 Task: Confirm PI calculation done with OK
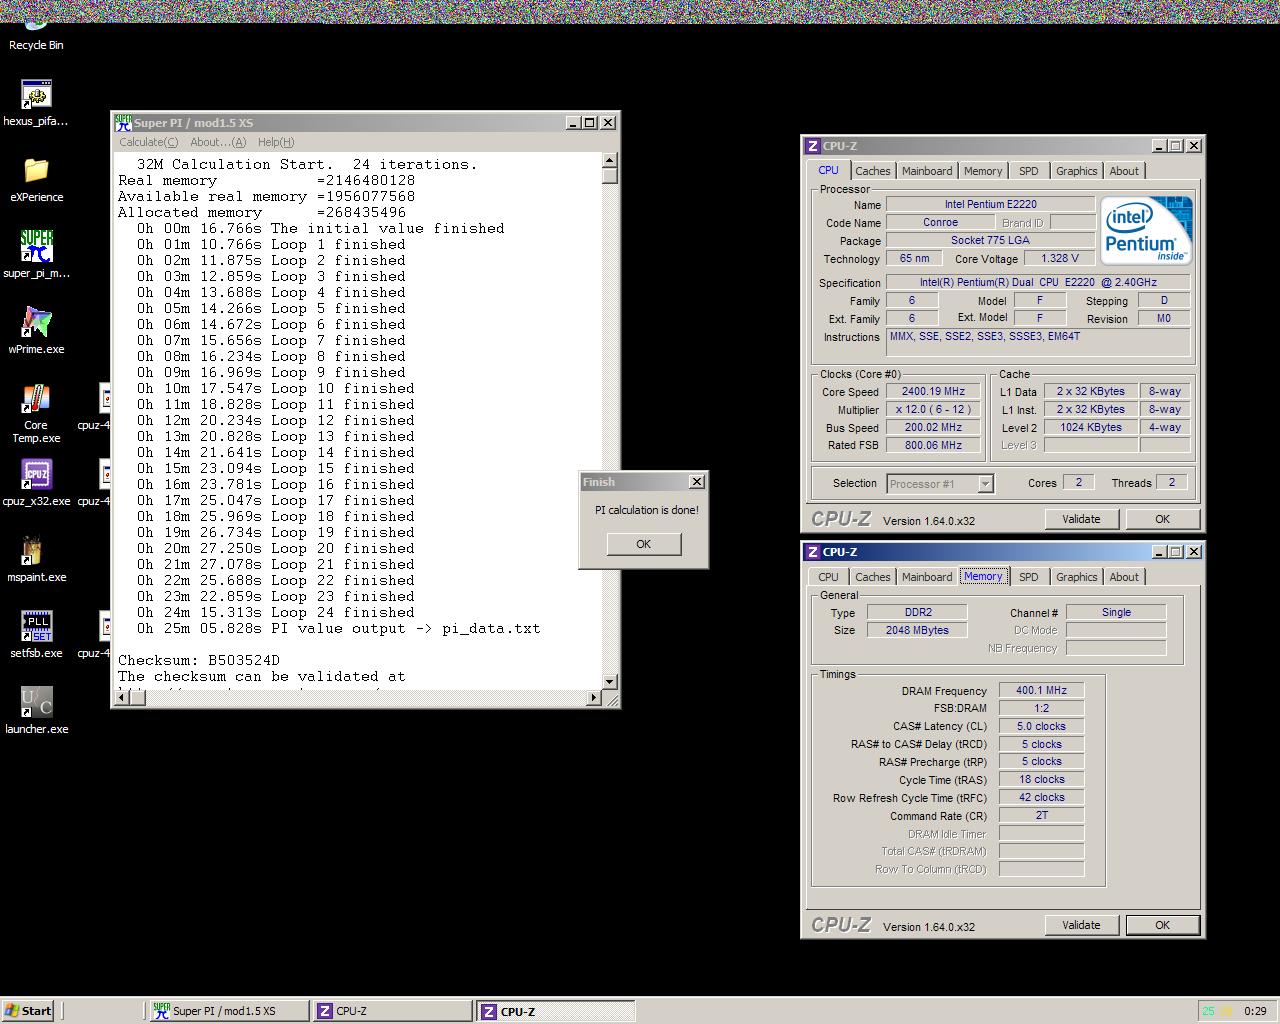(x=643, y=544)
